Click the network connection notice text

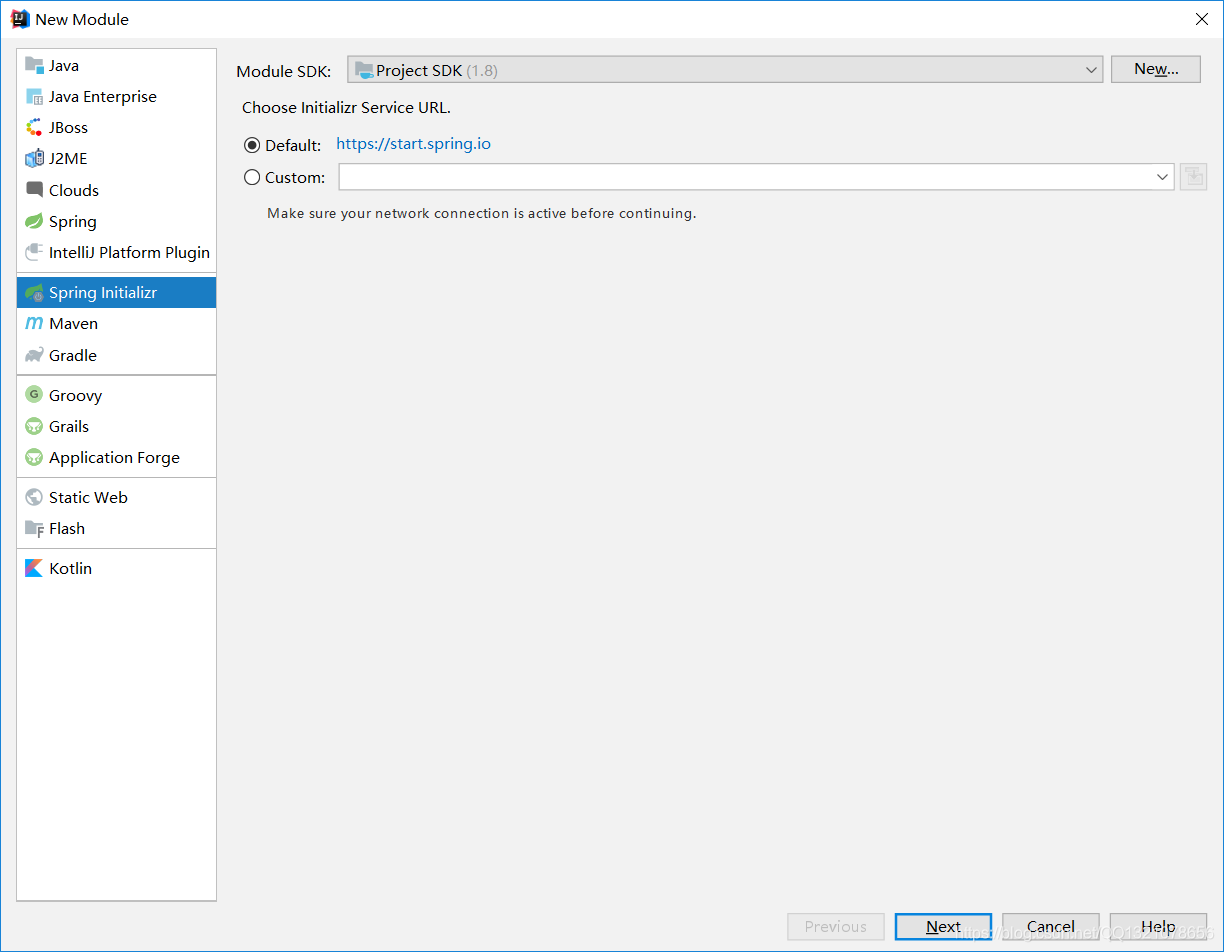pos(481,213)
